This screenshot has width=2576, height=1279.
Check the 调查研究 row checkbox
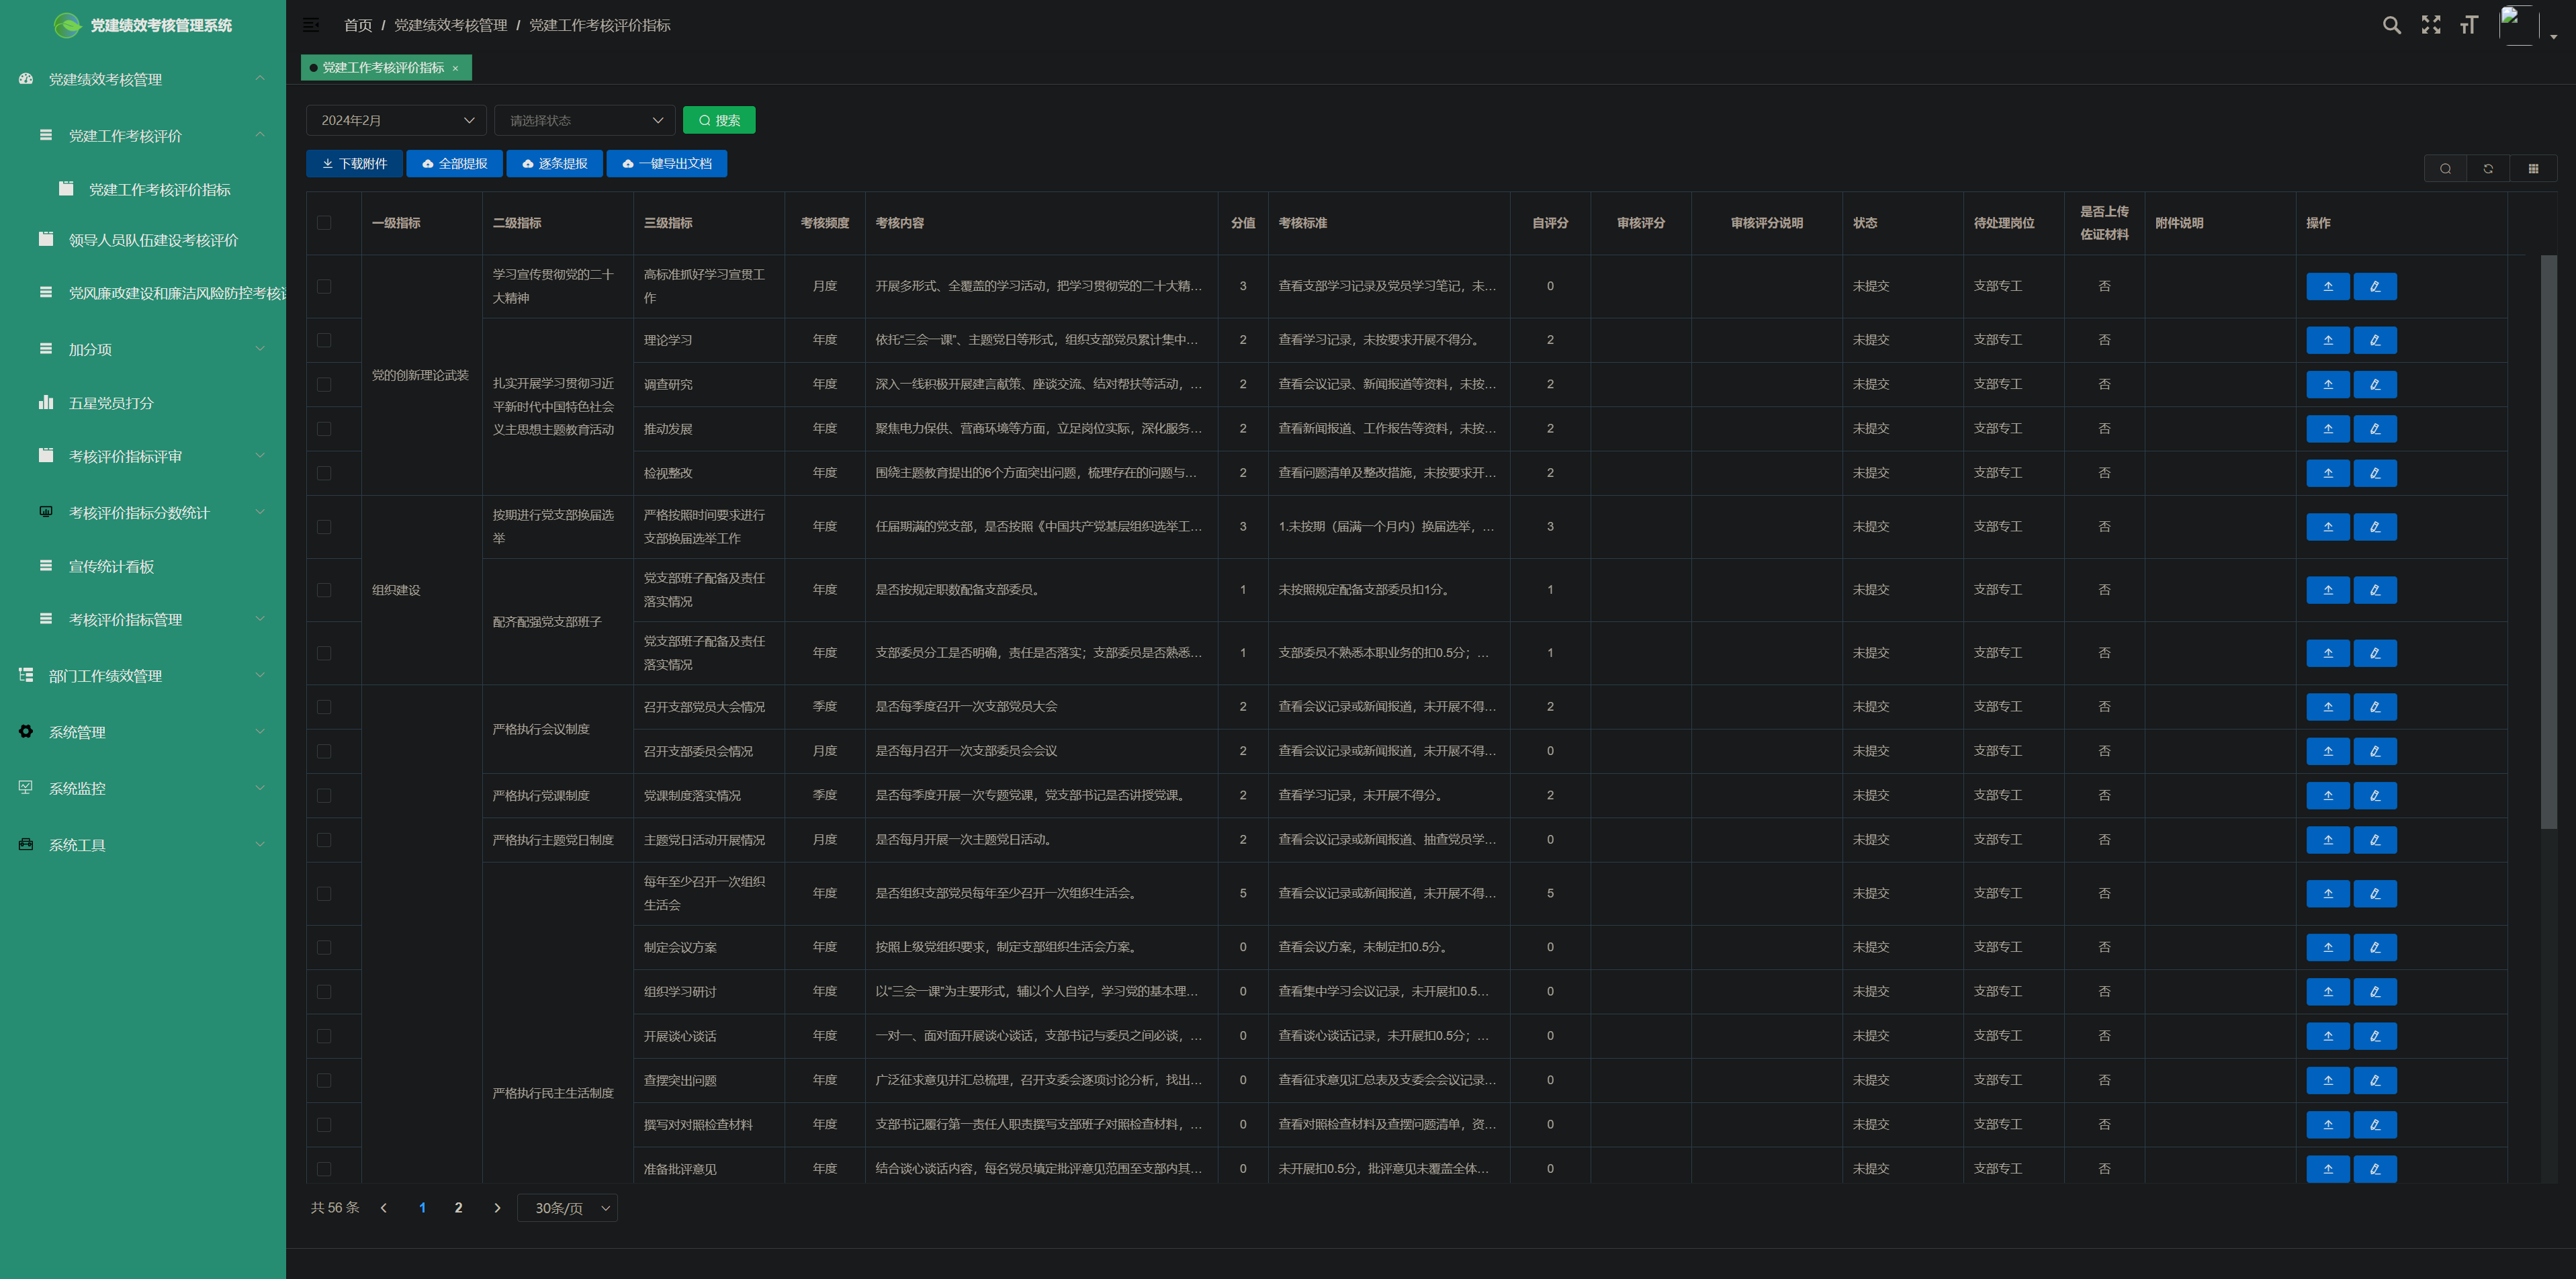(x=324, y=384)
